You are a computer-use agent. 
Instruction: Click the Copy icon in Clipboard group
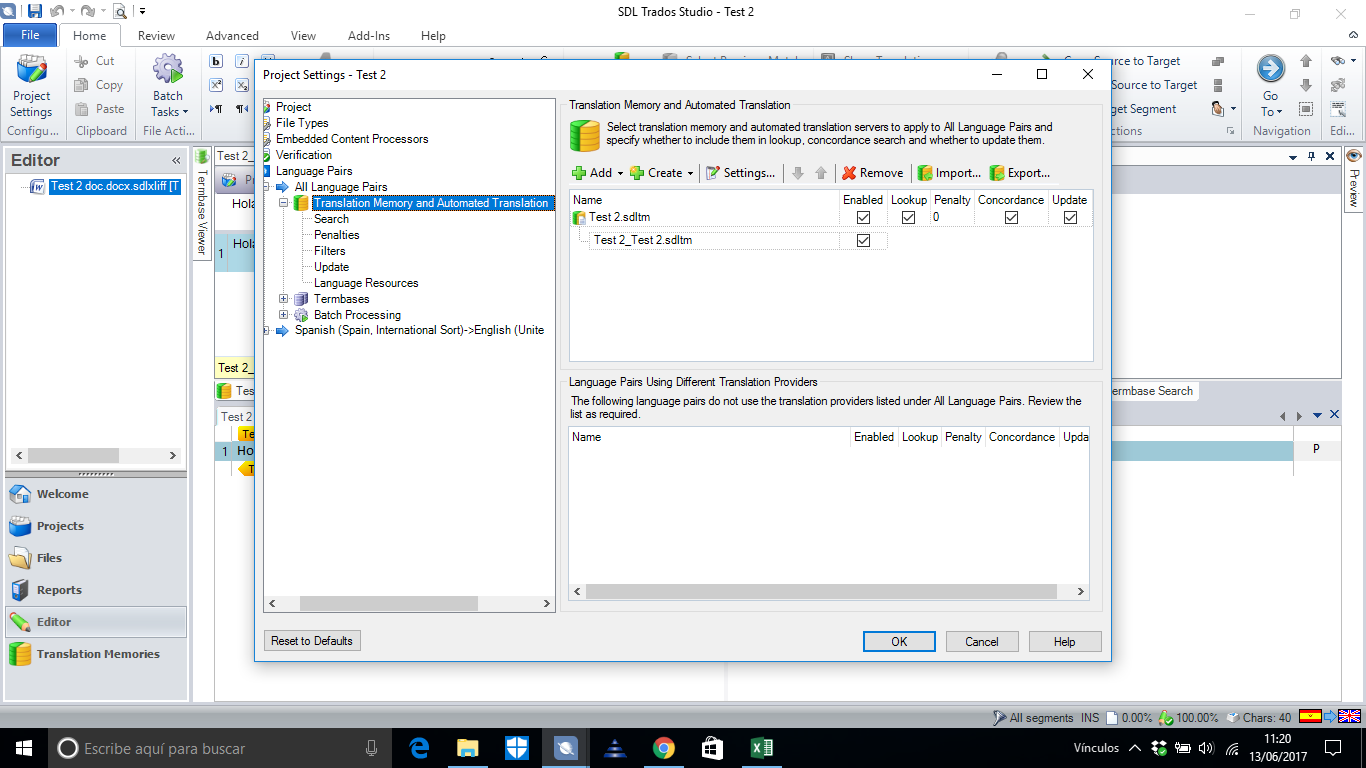(x=83, y=85)
